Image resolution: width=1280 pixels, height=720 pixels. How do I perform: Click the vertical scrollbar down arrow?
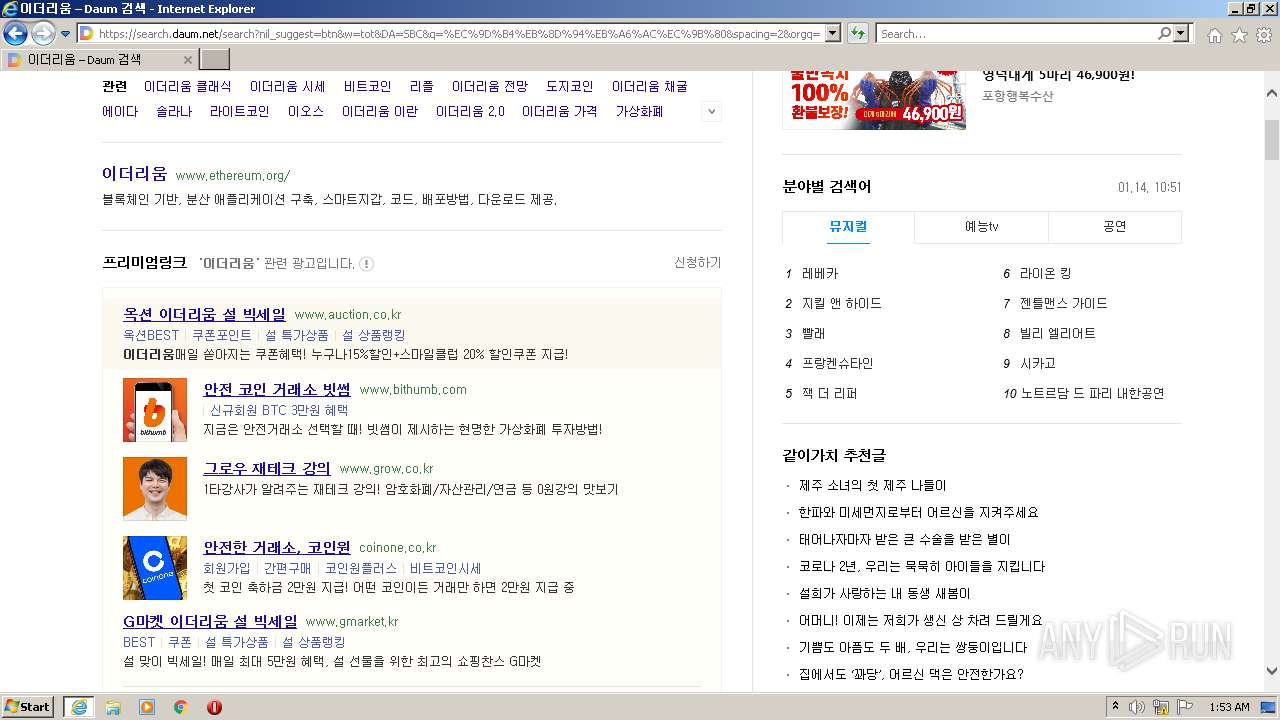tap(1272, 672)
